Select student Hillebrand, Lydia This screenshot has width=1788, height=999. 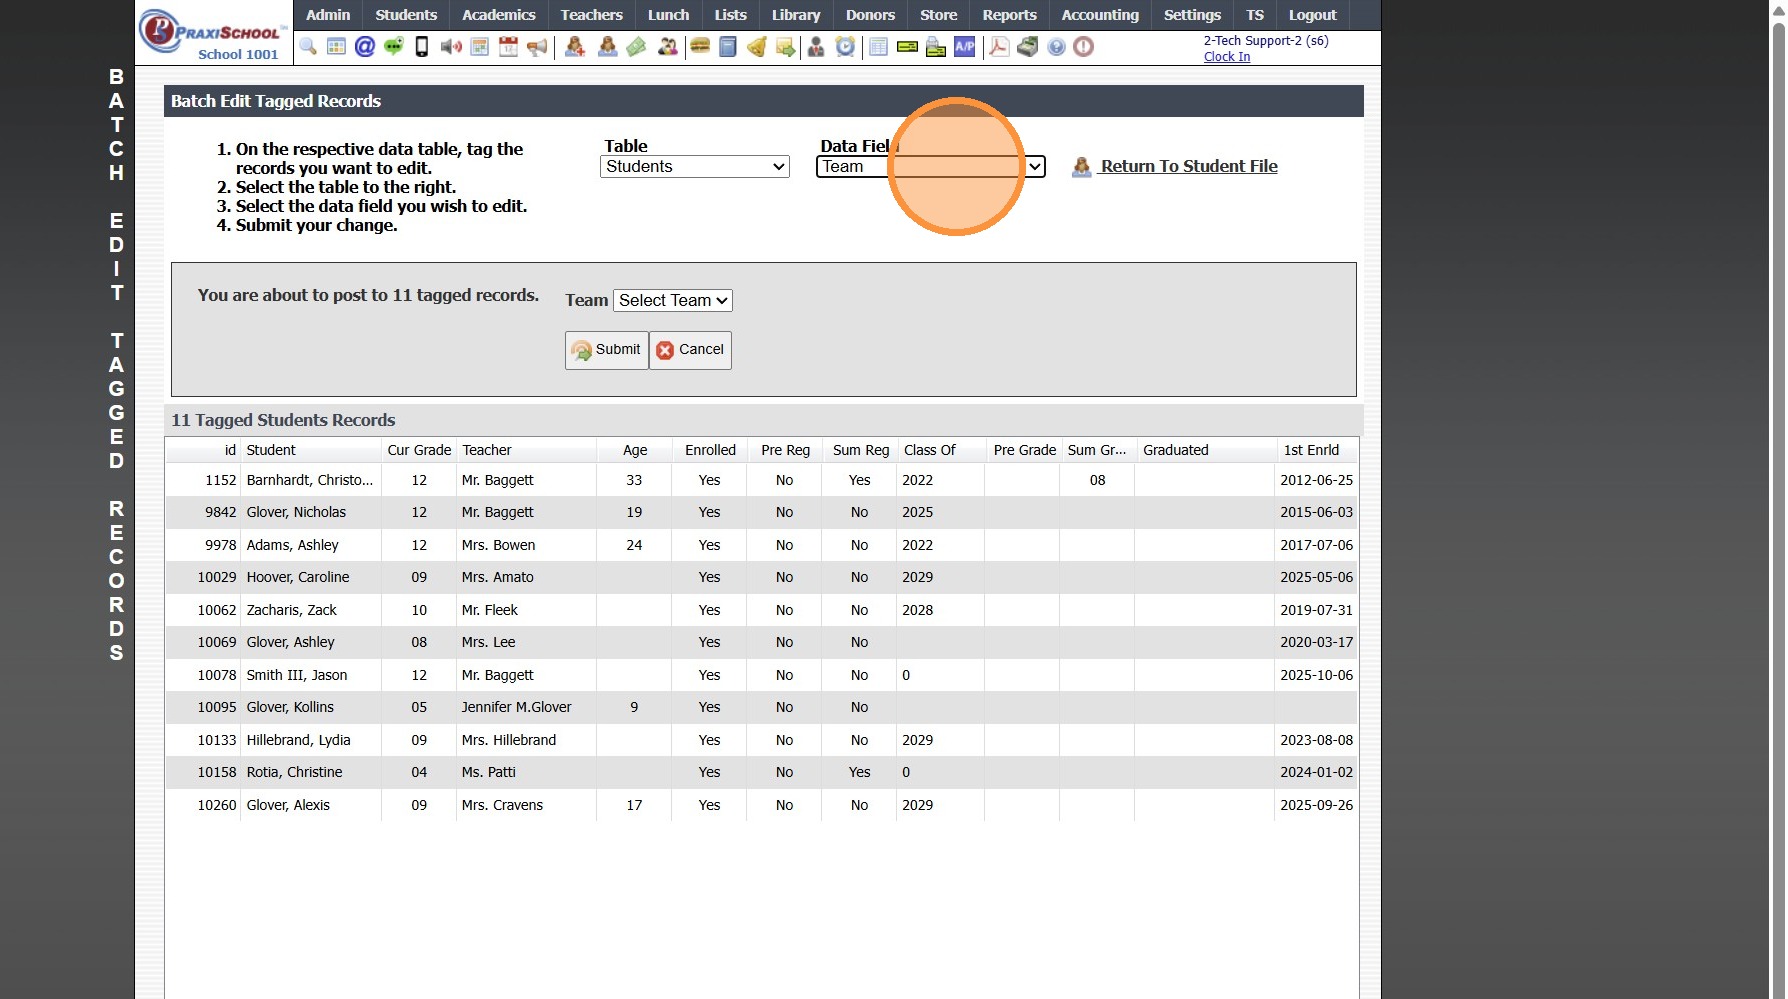(x=761, y=740)
